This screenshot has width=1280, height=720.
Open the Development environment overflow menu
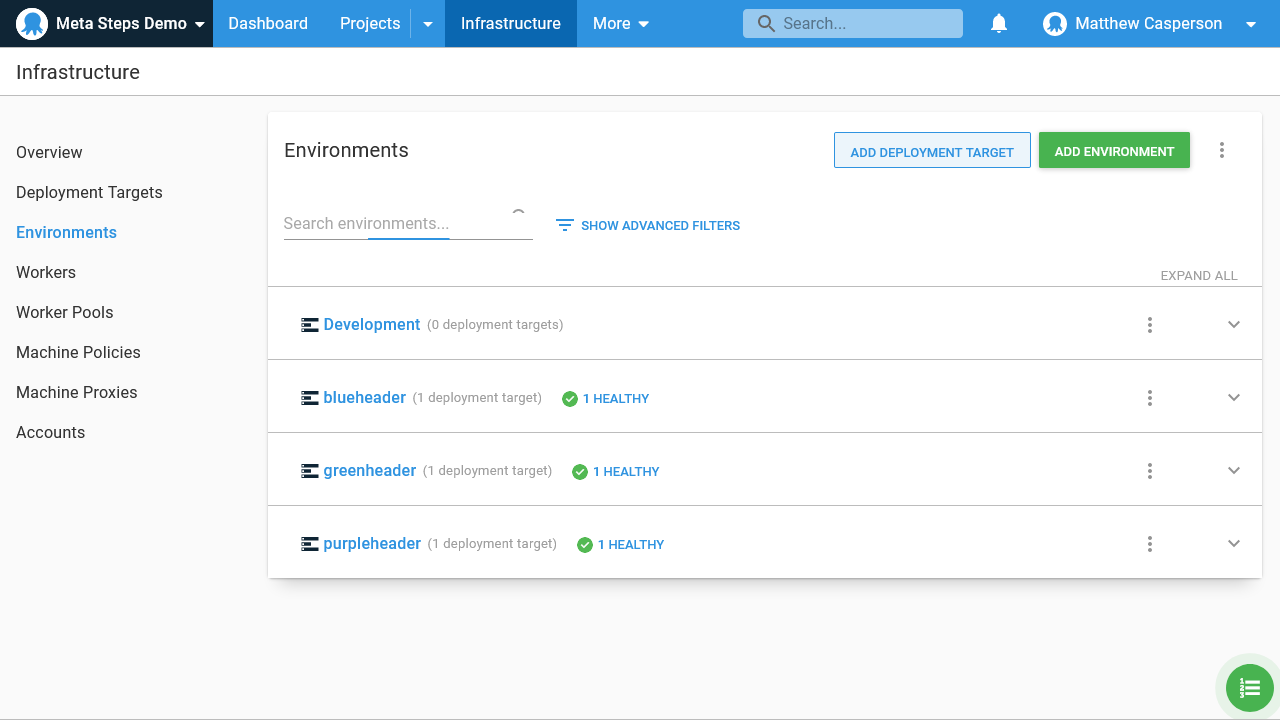coord(1149,325)
